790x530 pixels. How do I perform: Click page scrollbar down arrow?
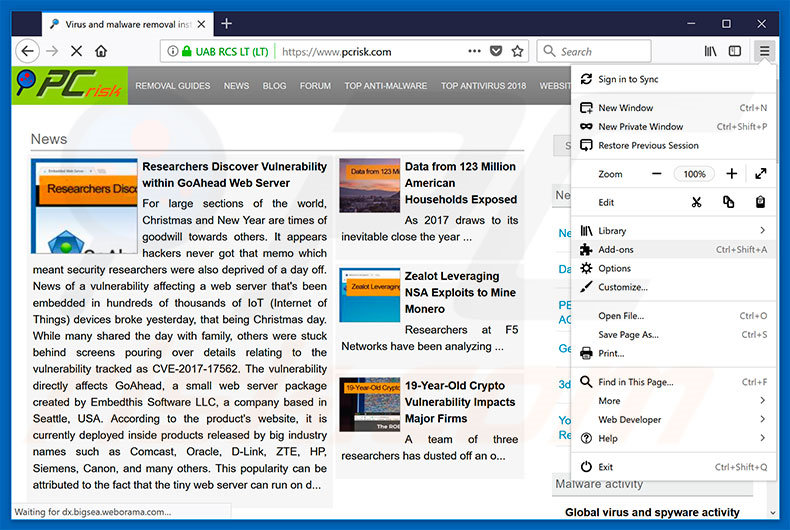pos(773,513)
